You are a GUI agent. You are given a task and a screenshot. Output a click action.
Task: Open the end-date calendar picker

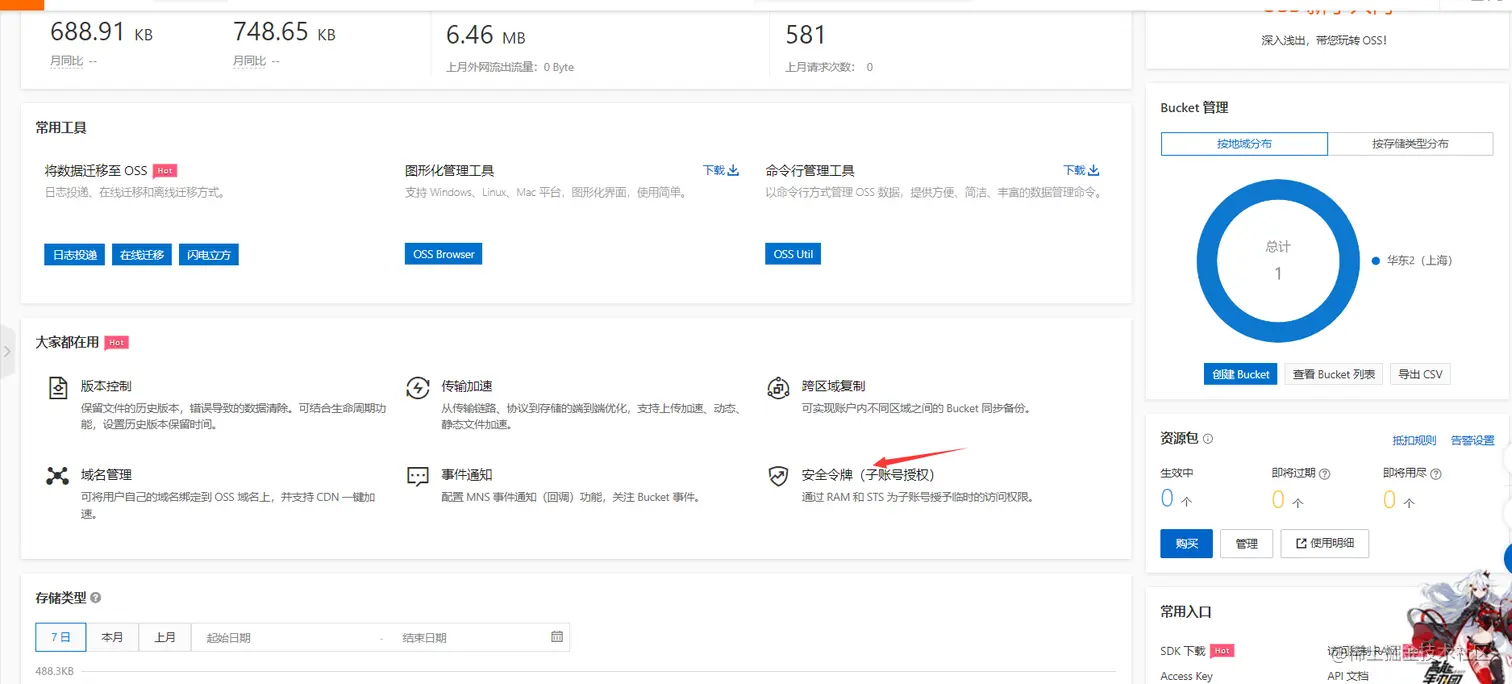tap(557, 637)
